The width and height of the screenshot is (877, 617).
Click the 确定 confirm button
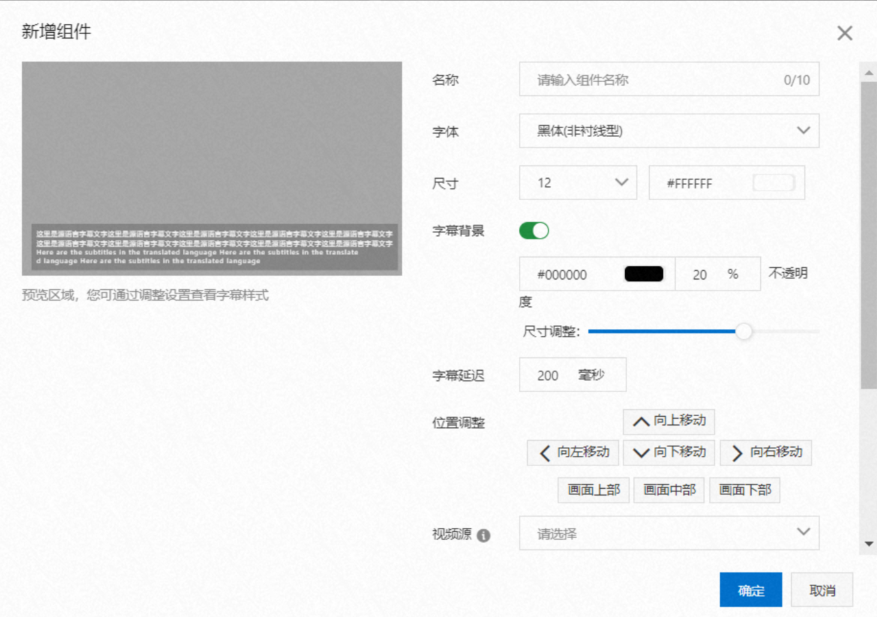[750, 589]
